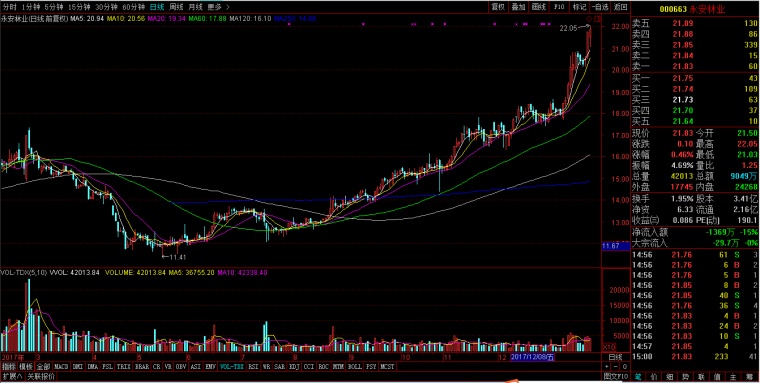Screen dimensions: 760x383
Task: Toggle -自选 to remove from watchlist
Action: [x=600, y=7]
